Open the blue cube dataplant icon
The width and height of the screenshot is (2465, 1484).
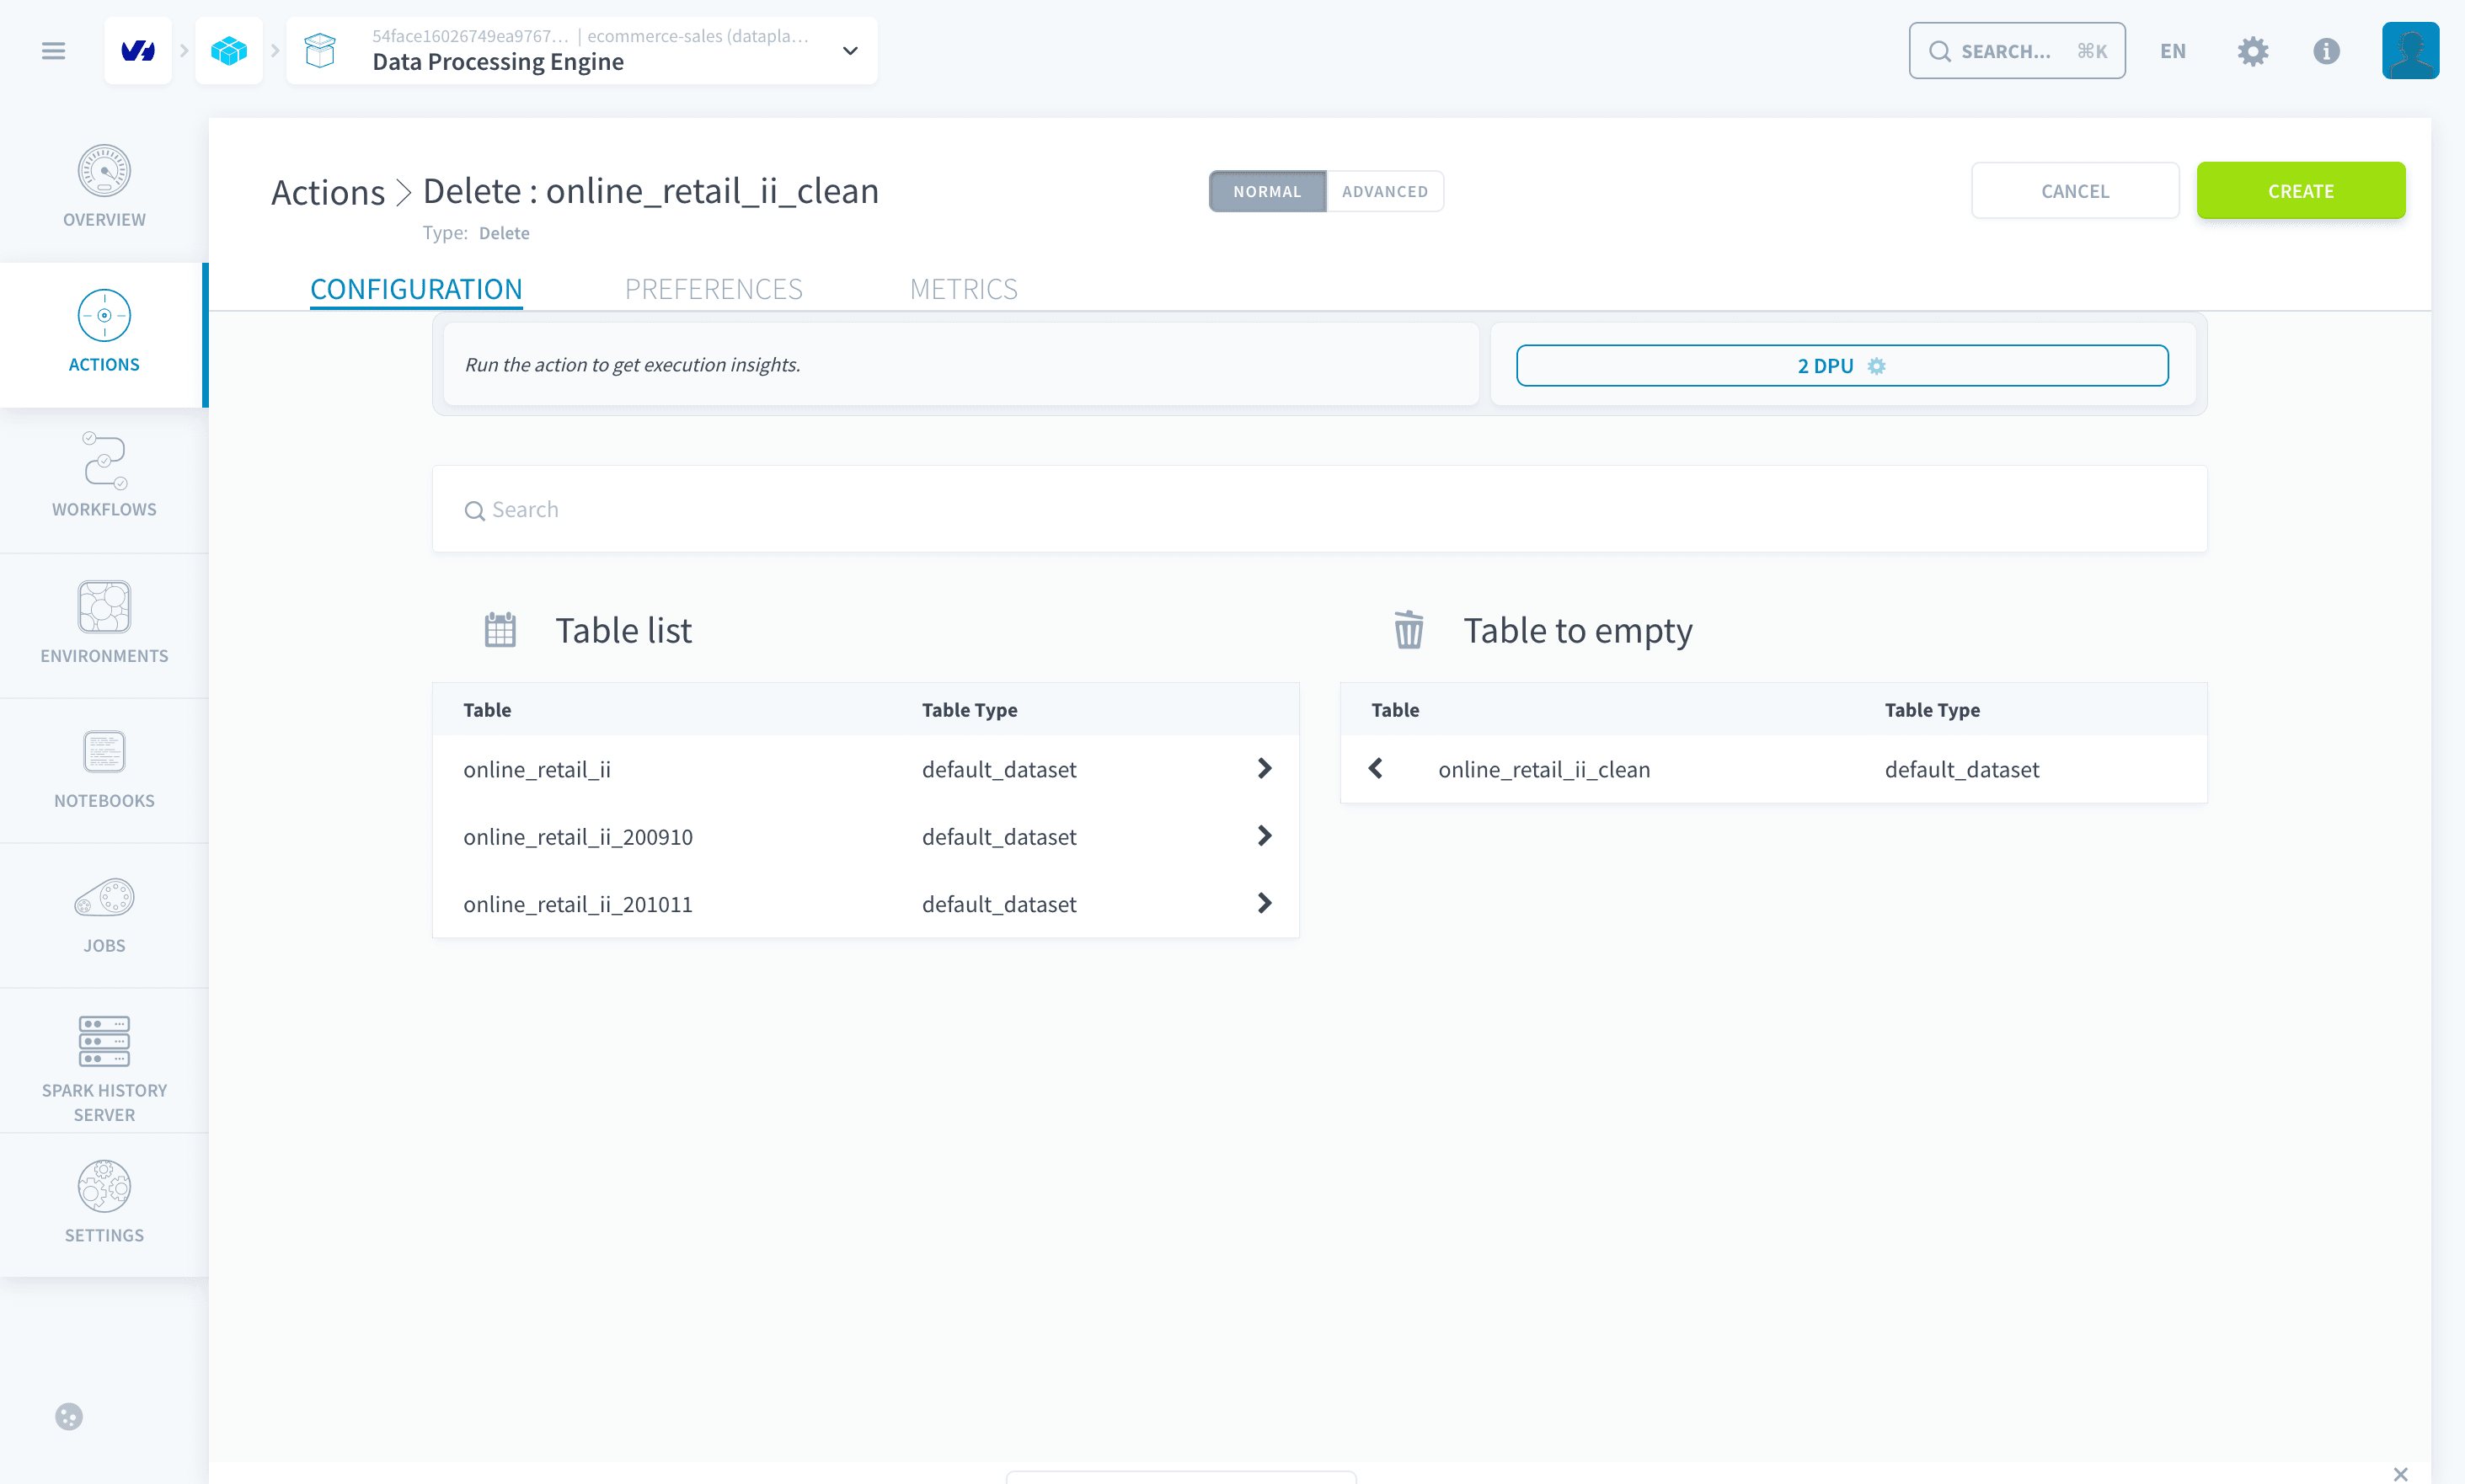point(229,51)
